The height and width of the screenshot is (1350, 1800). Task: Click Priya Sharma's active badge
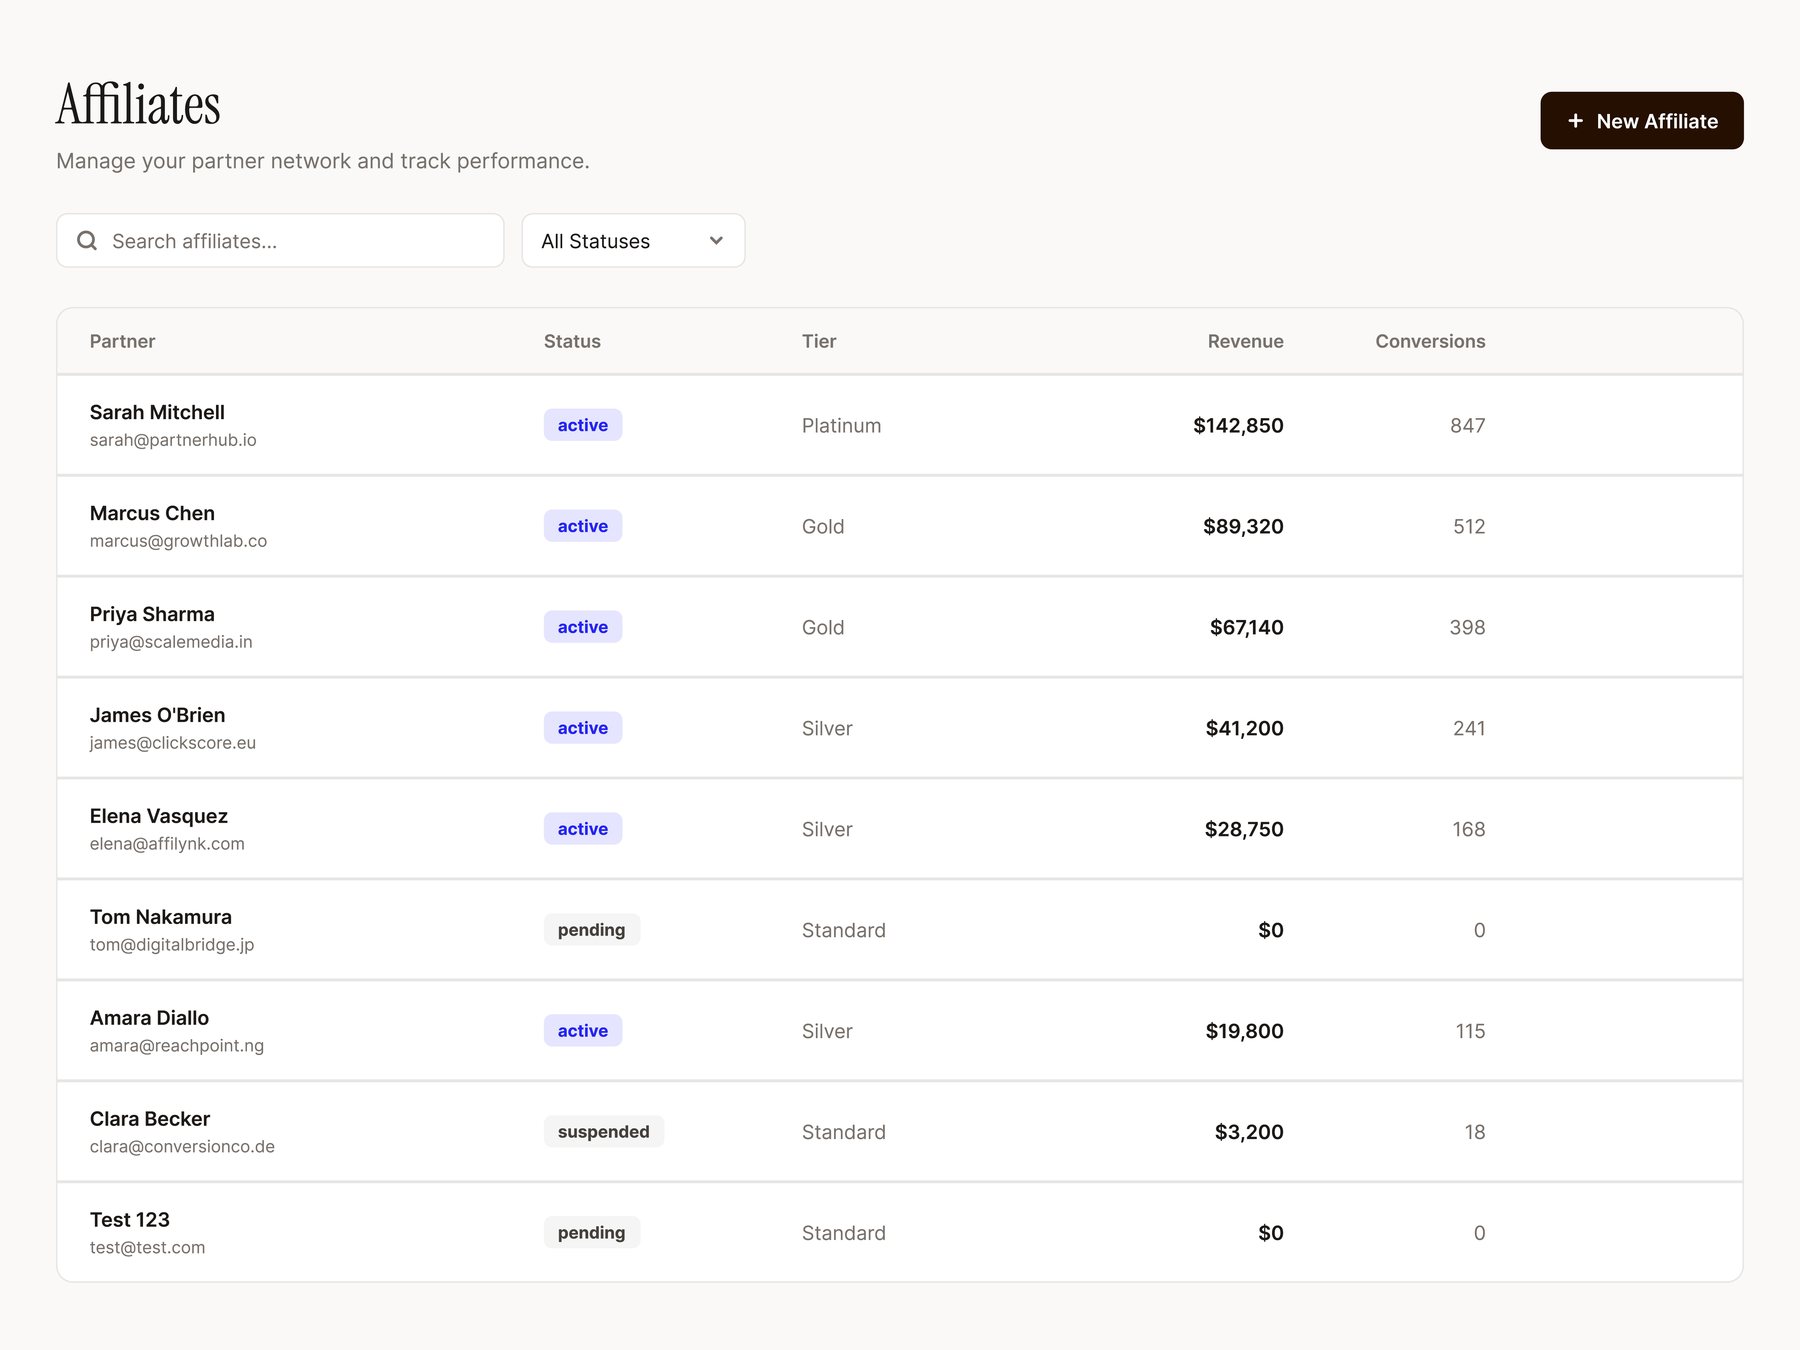click(583, 627)
